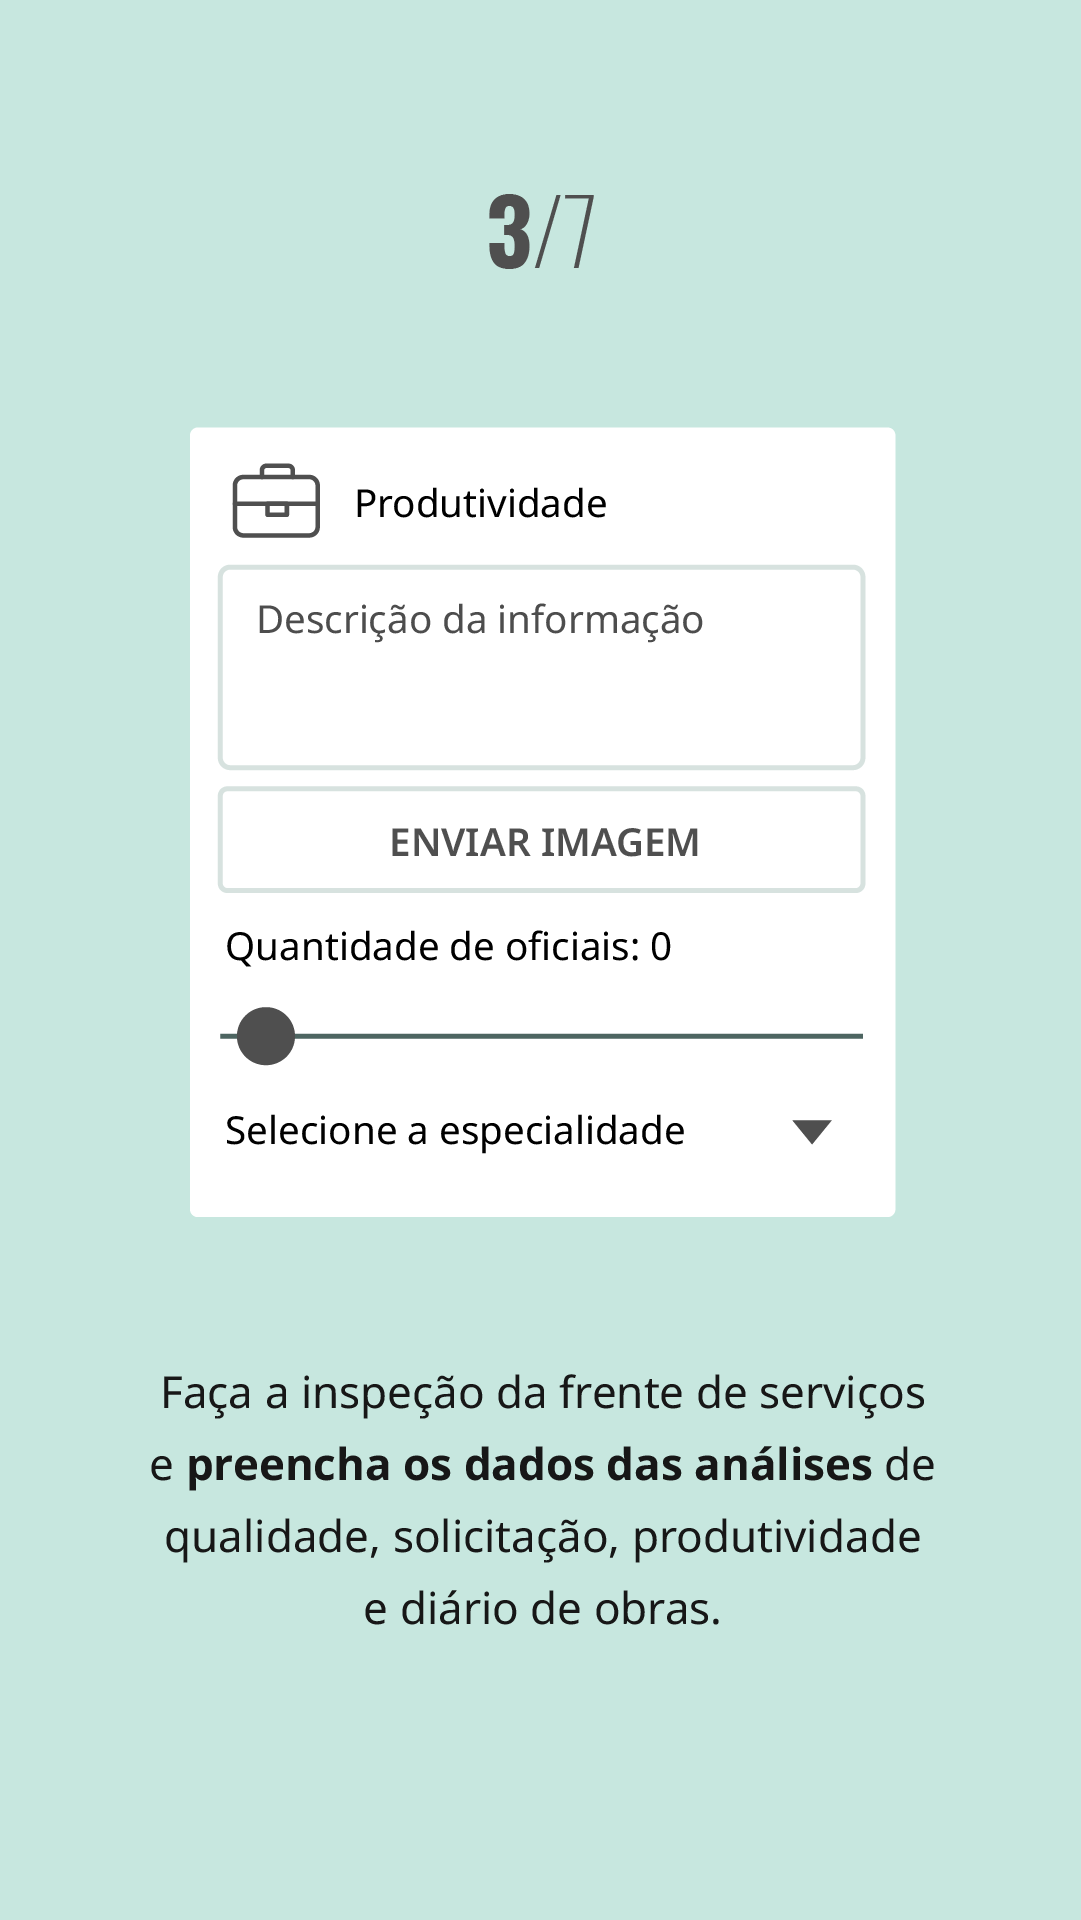Click the Produtividade card title
This screenshot has height=1920, width=1081.
click(x=480, y=504)
